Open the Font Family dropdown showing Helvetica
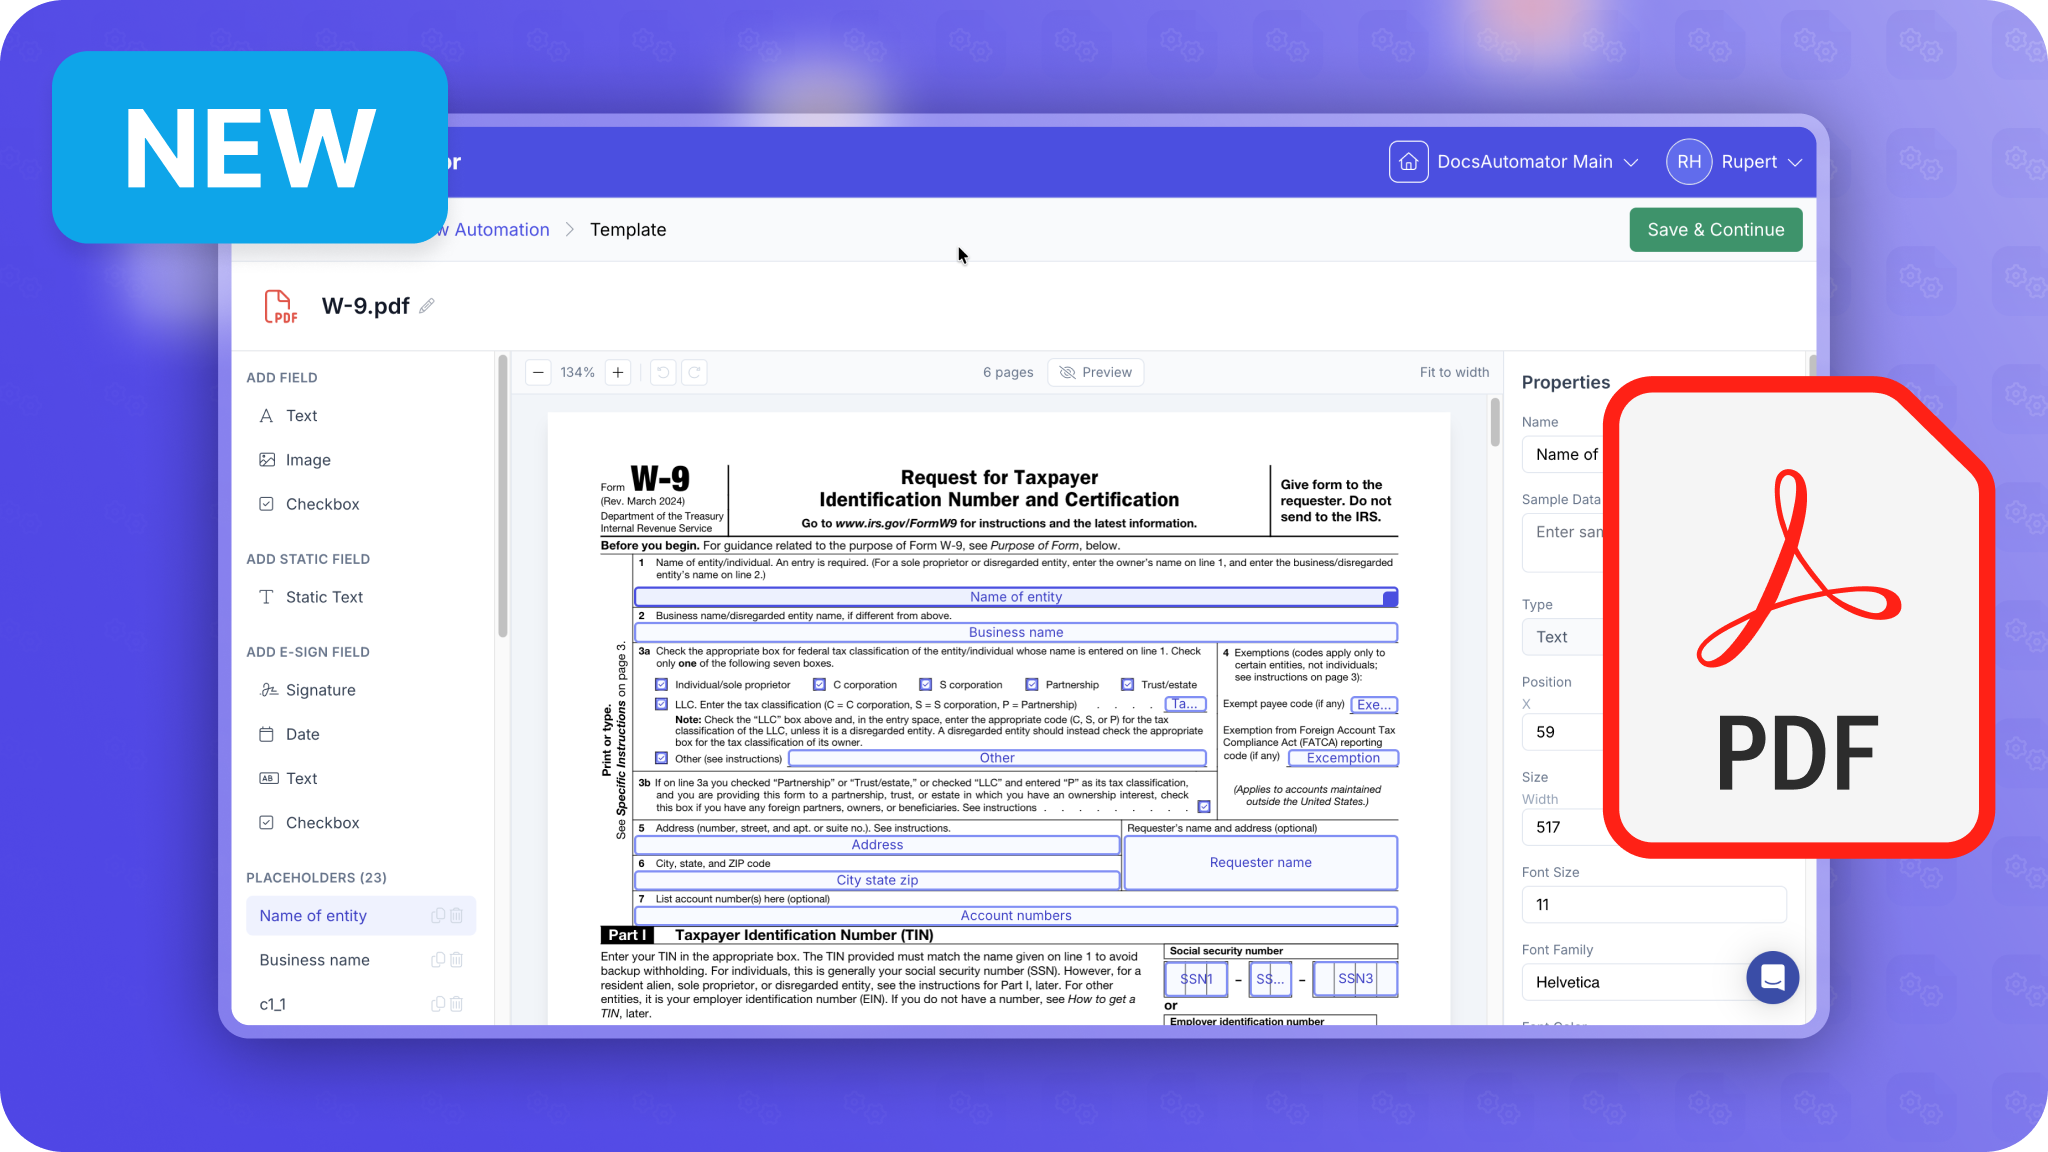2048x1152 pixels. pyautogui.click(x=1654, y=982)
